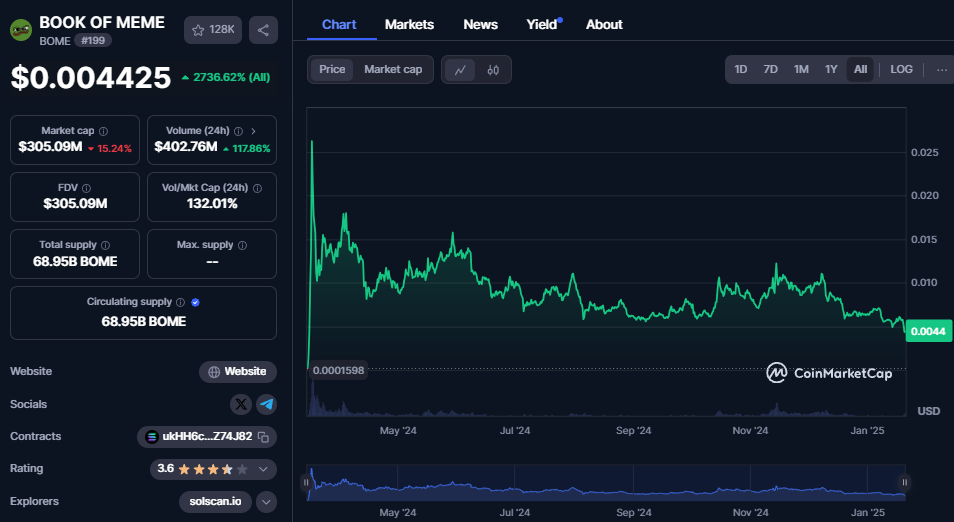Click the #199 rank badge
Image resolution: width=954 pixels, height=522 pixels.
[x=93, y=41]
